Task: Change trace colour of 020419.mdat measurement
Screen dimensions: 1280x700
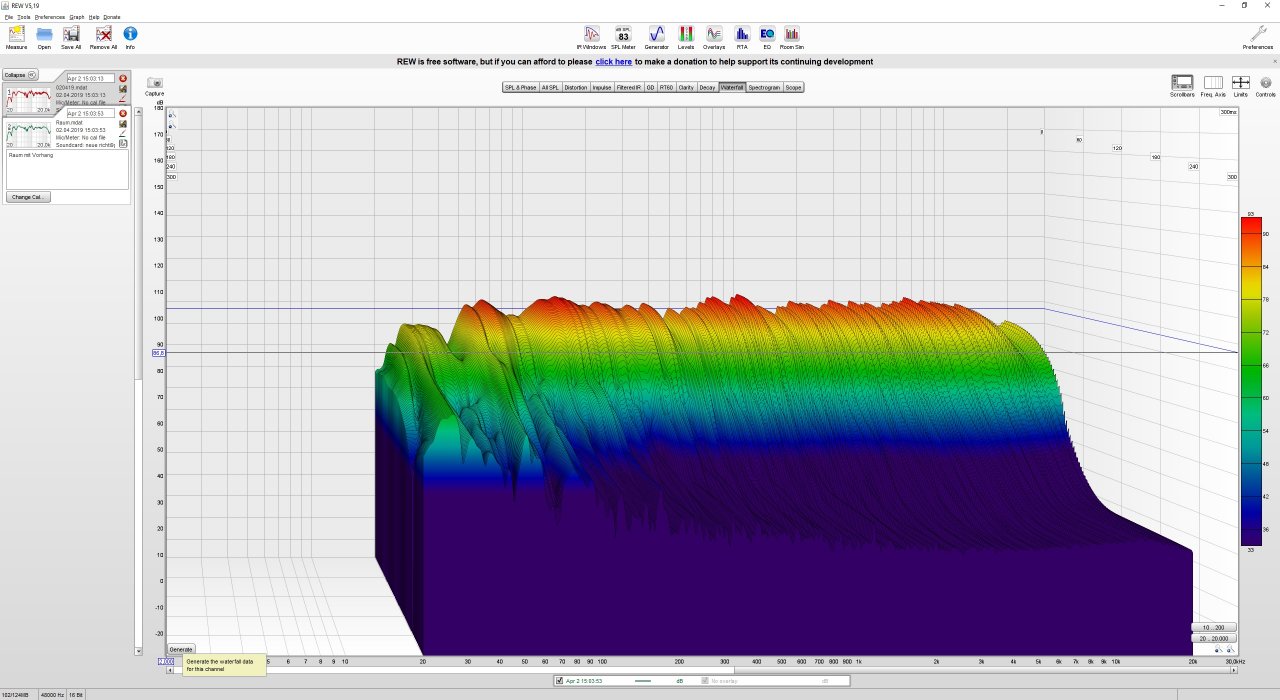Action: point(123,98)
